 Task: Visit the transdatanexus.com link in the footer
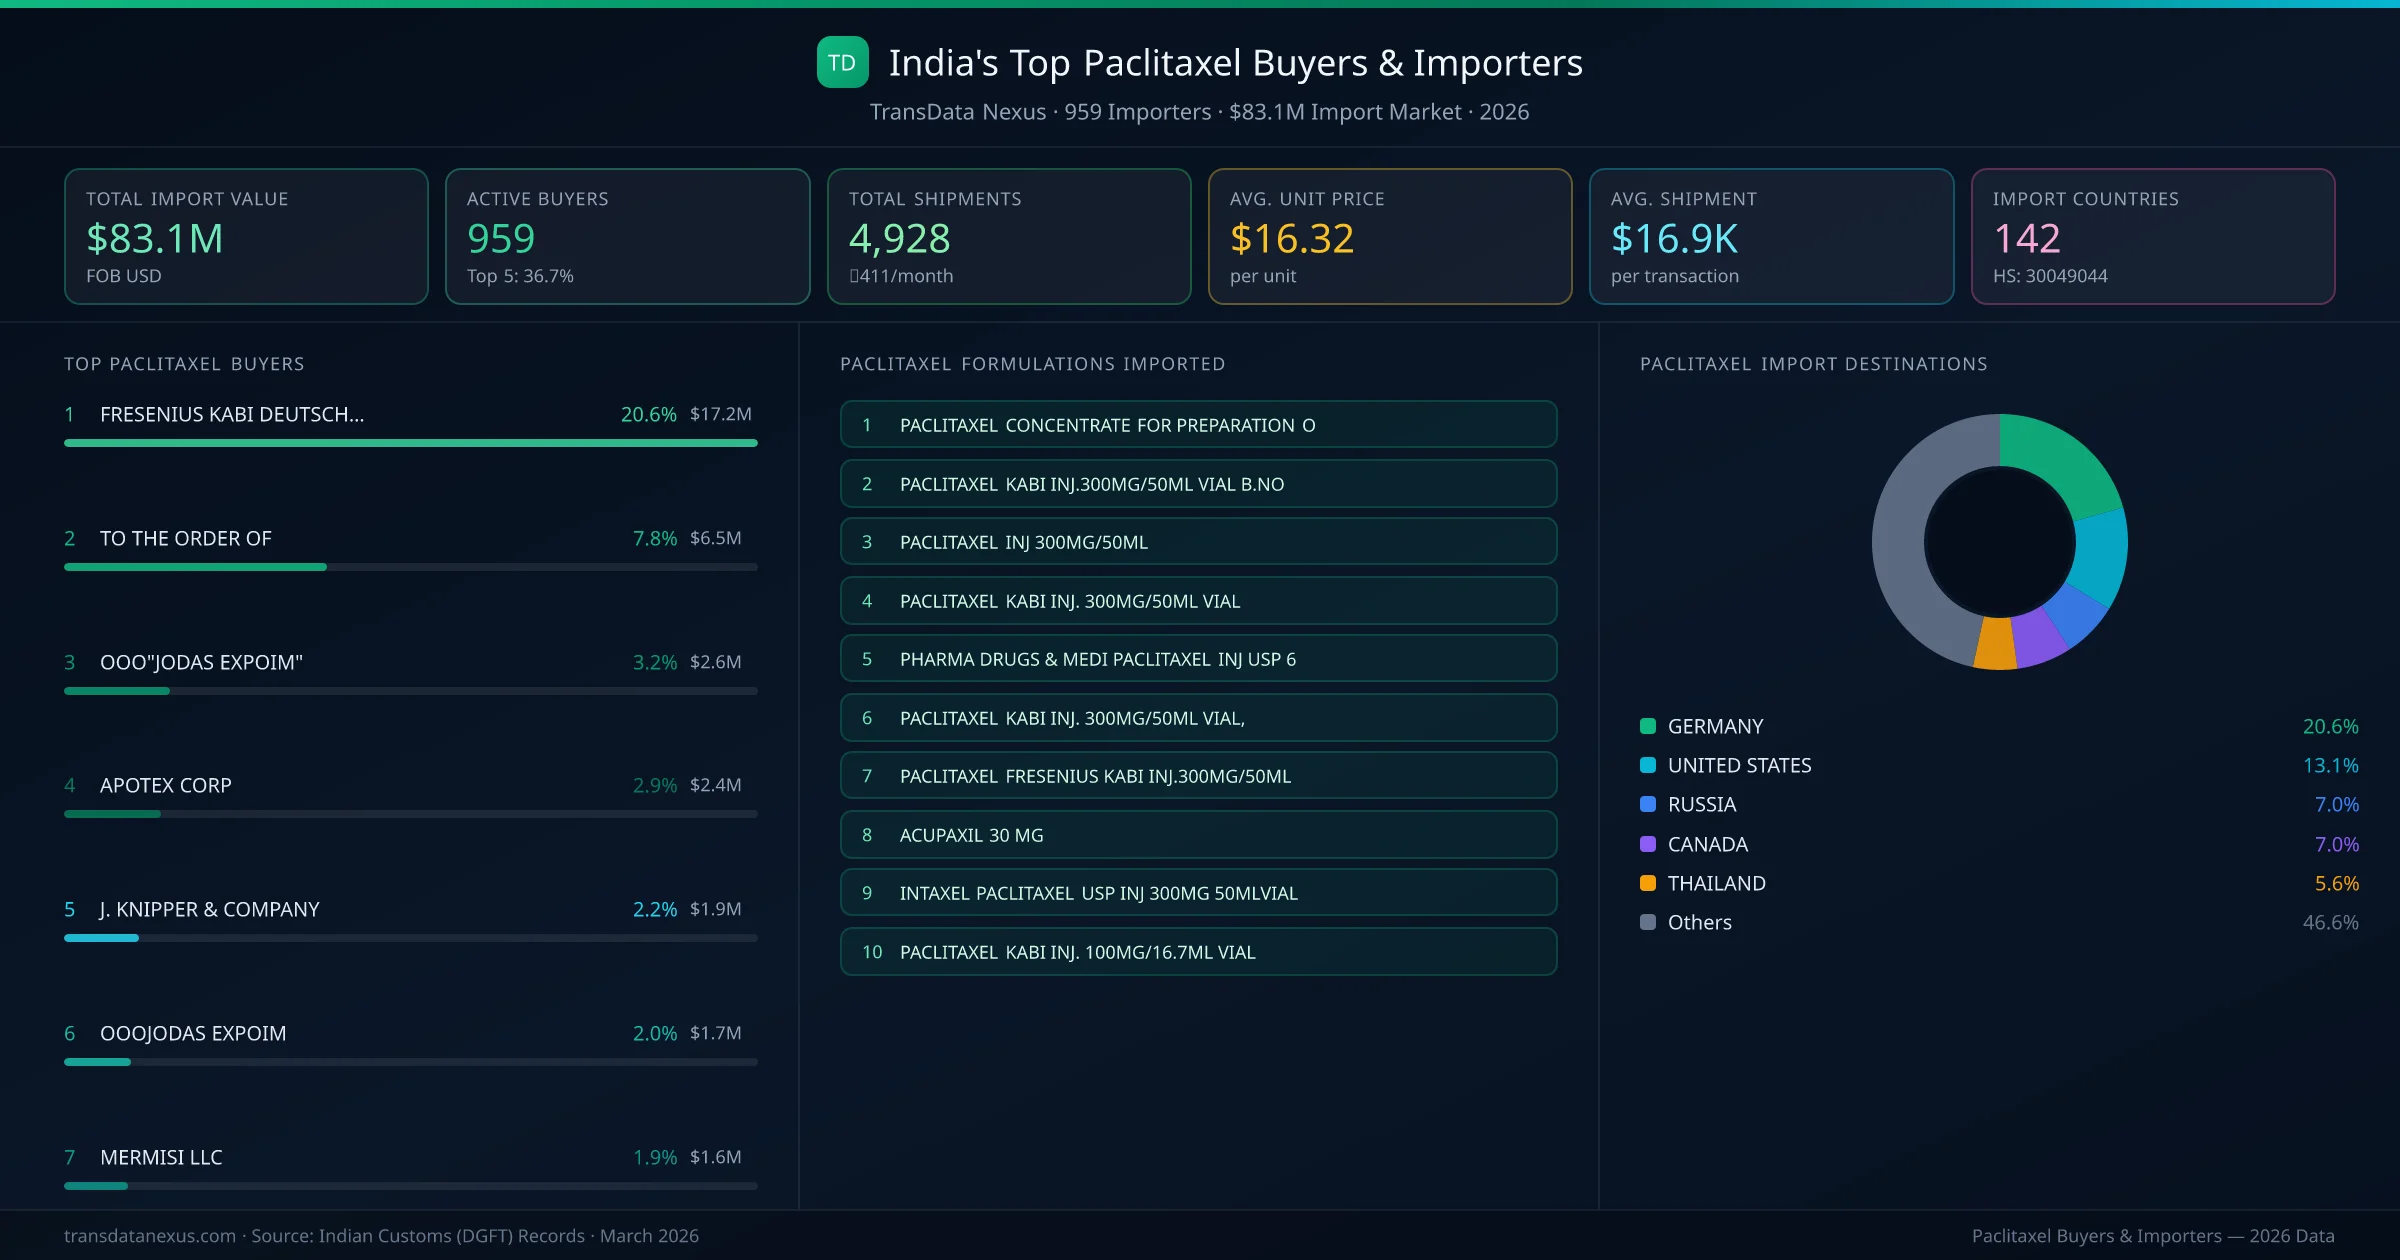tap(150, 1236)
